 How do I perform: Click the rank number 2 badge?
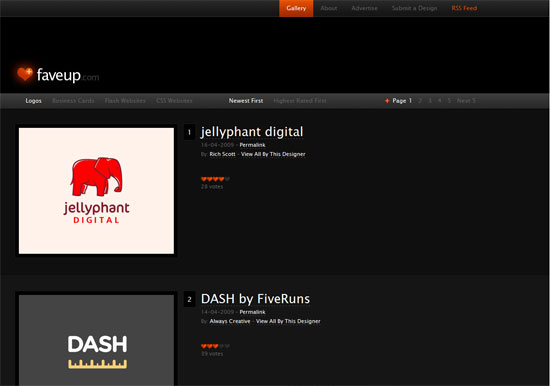pos(189,299)
